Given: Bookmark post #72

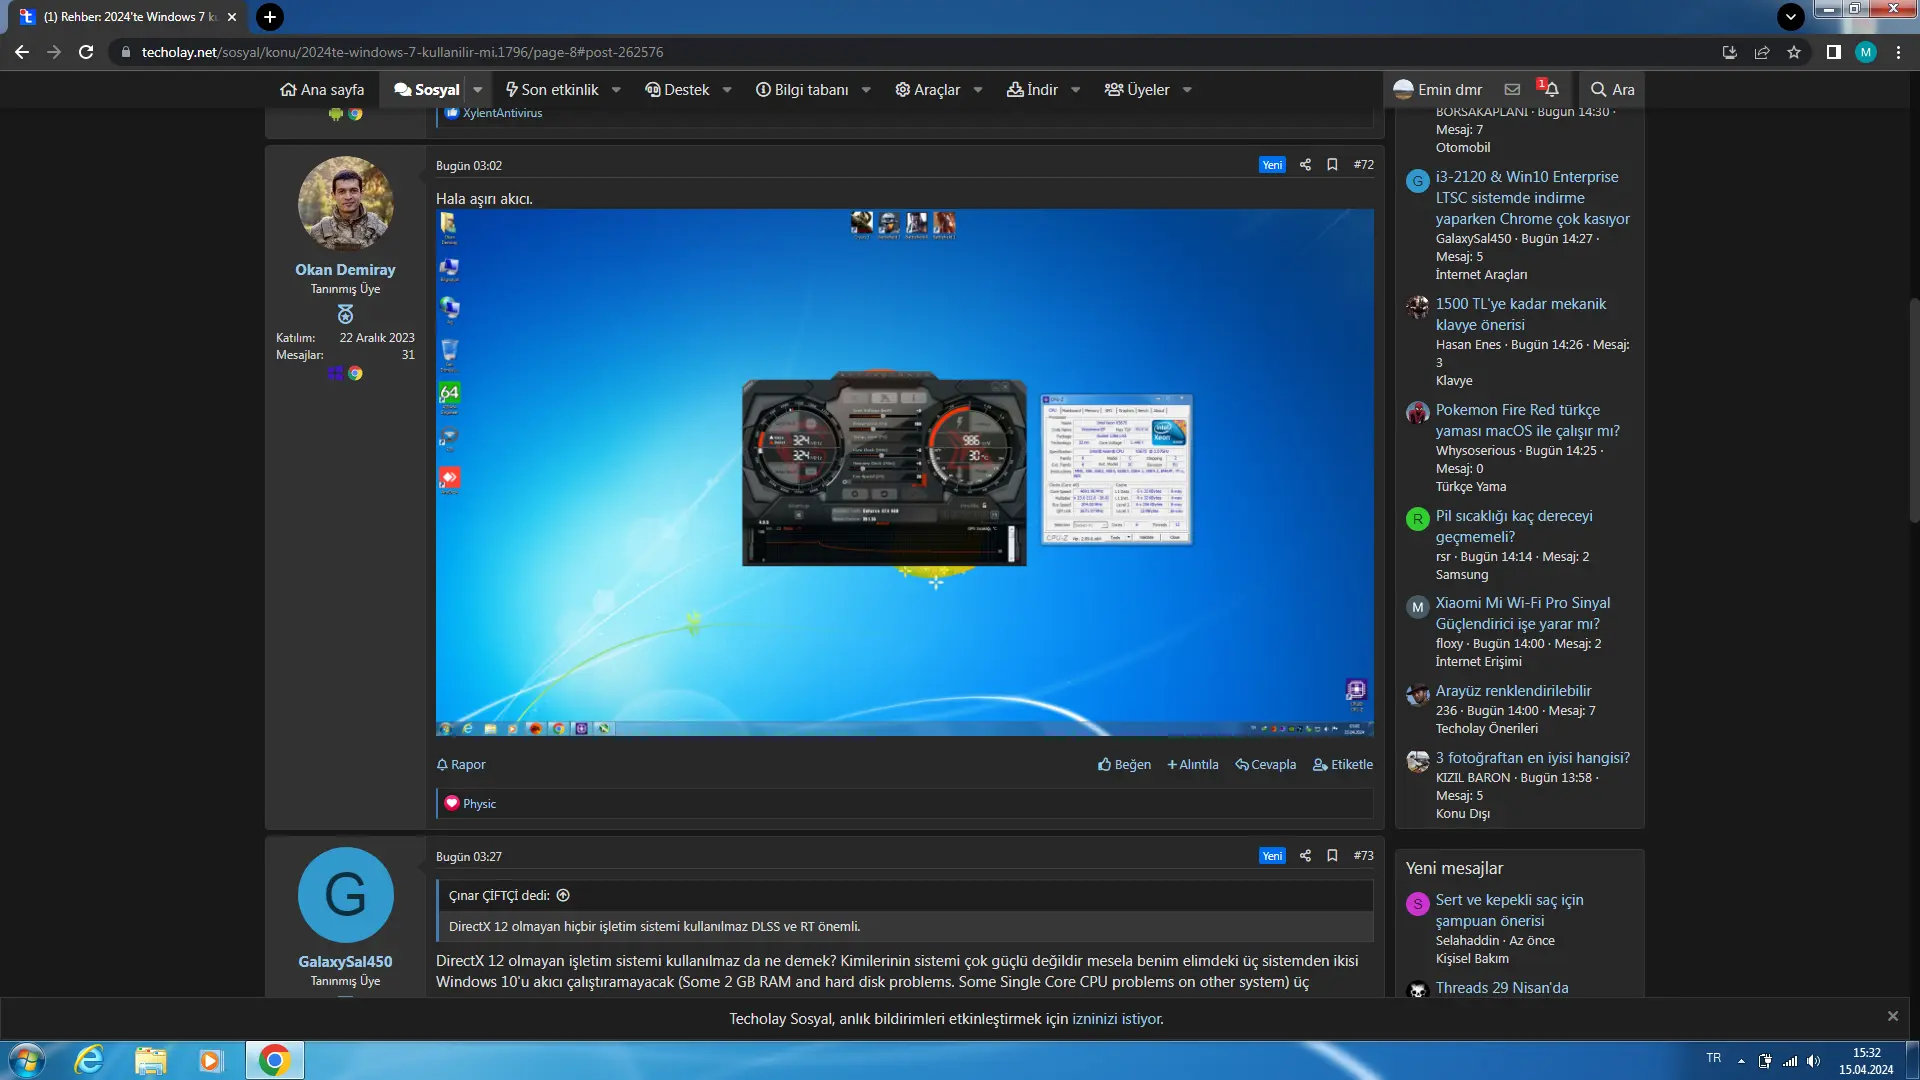Looking at the screenshot, I should click(x=1332, y=165).
